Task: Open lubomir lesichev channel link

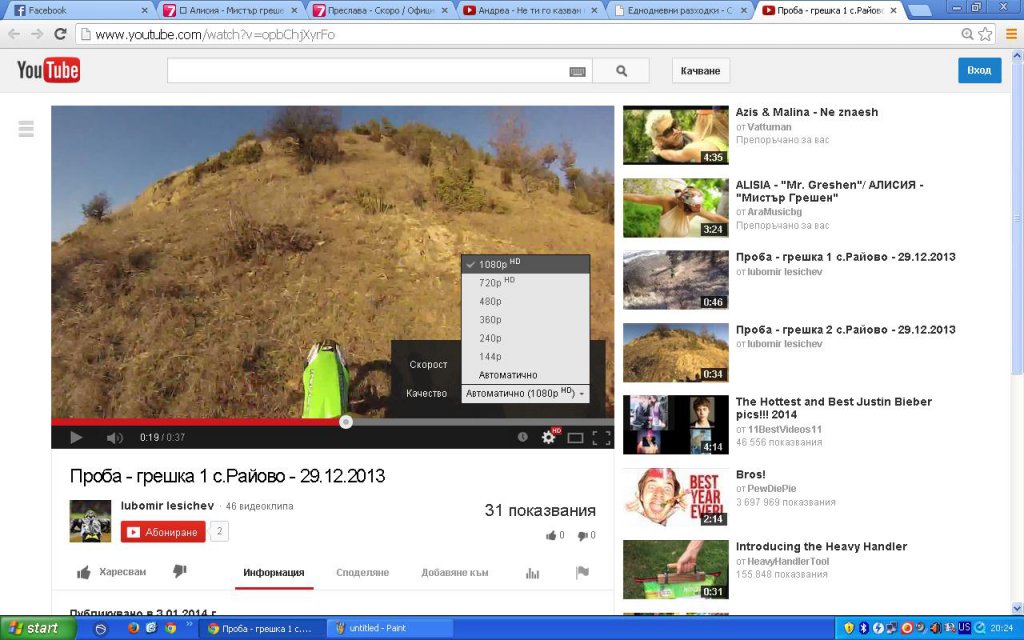Action: pos(167,505)
